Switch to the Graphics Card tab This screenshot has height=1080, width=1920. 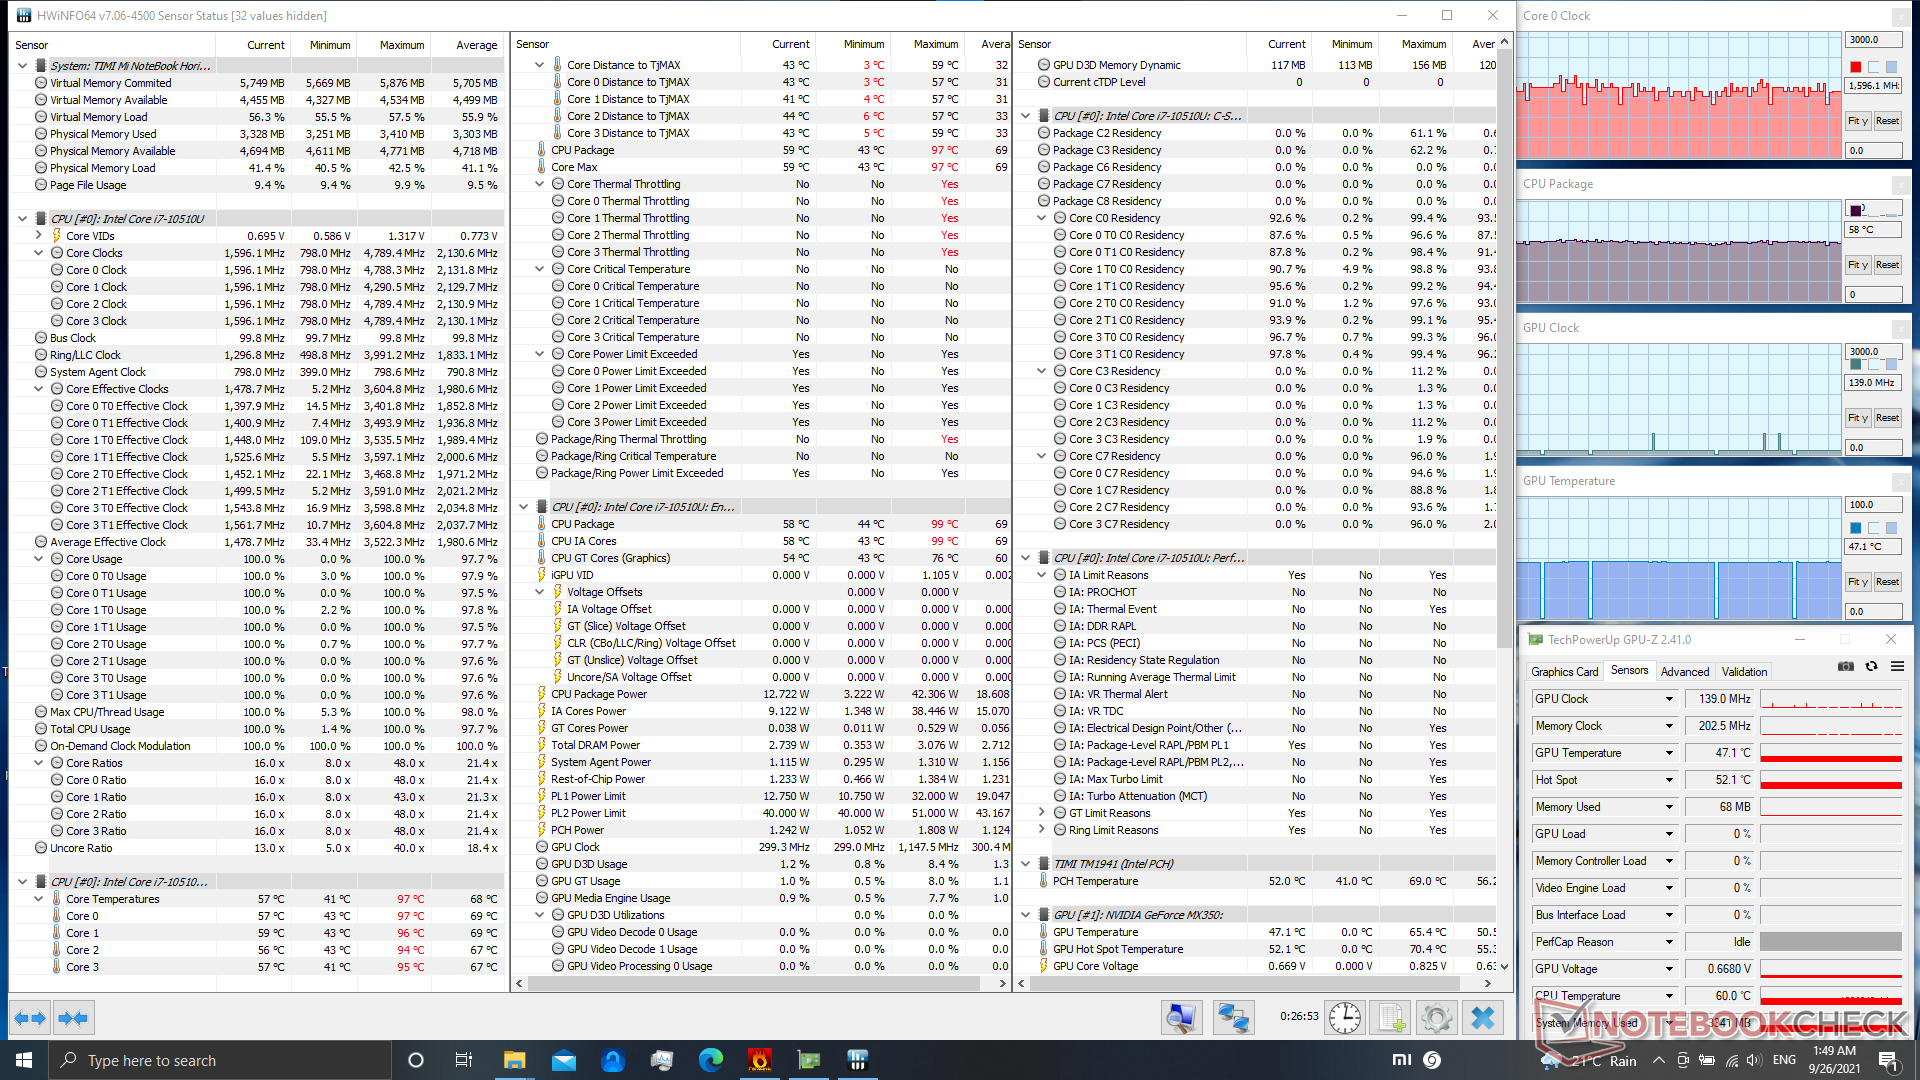pos(1564,672)
